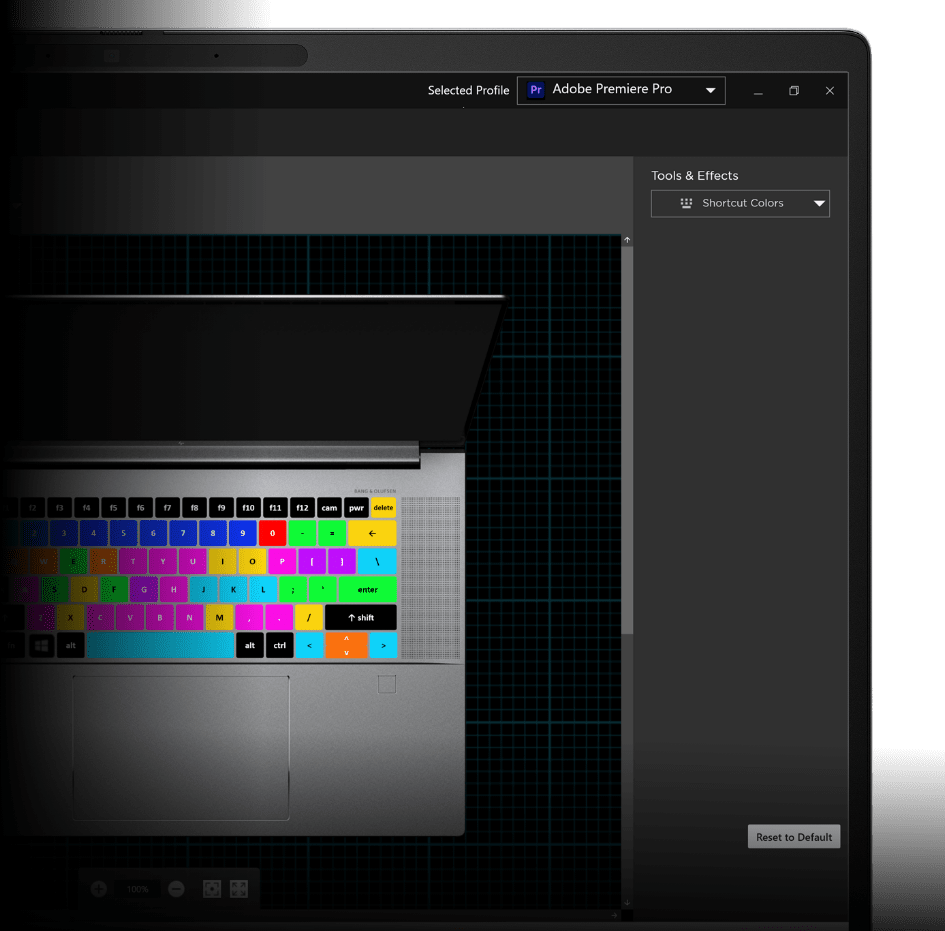Restore down the application window

tap(794, 90)
